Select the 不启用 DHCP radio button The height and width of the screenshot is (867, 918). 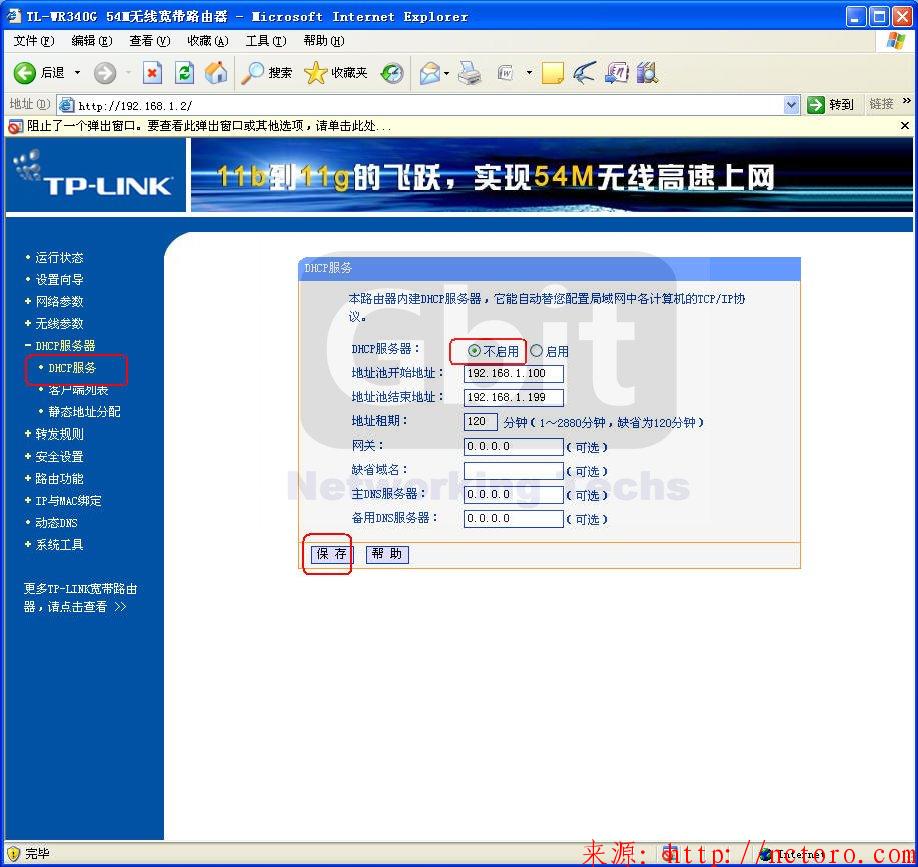474,351
